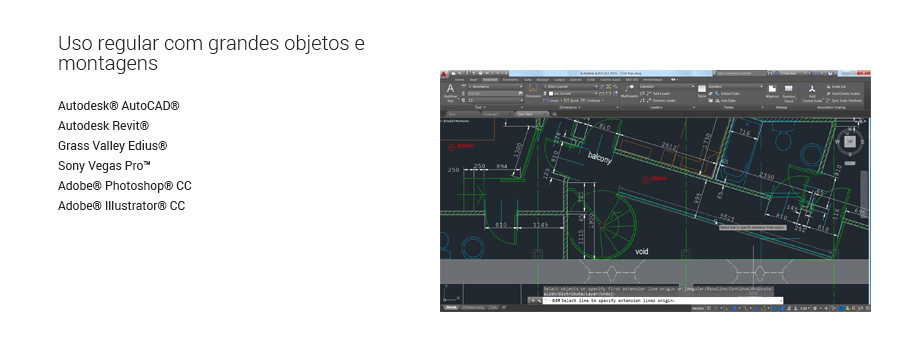Toggle snap mode in the status bar

pos(716,308)
